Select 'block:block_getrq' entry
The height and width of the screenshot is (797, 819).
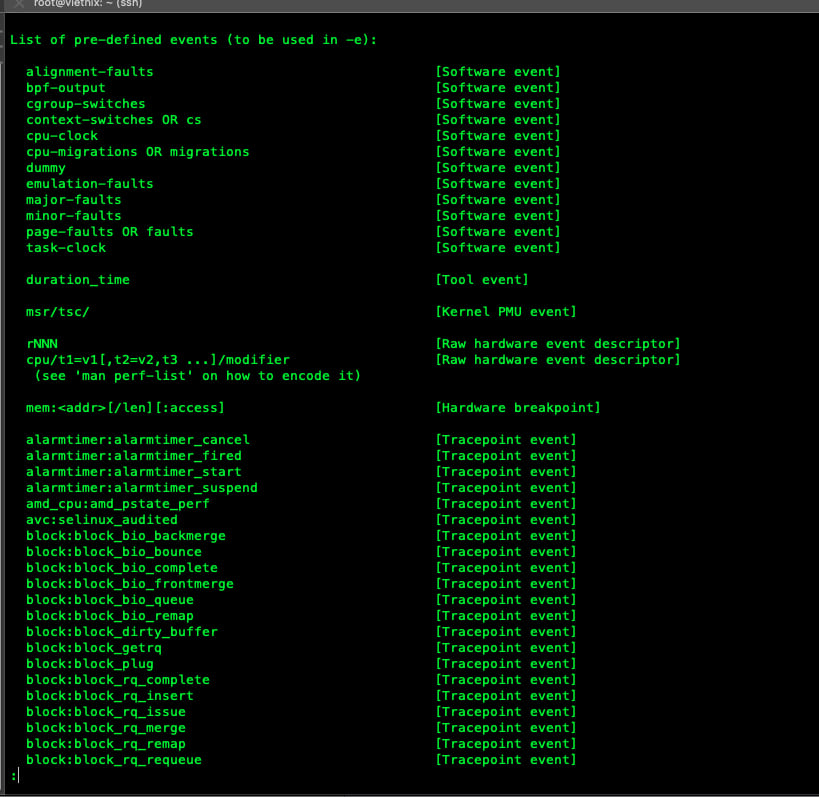pyautogui.click(x=94, y=648)
